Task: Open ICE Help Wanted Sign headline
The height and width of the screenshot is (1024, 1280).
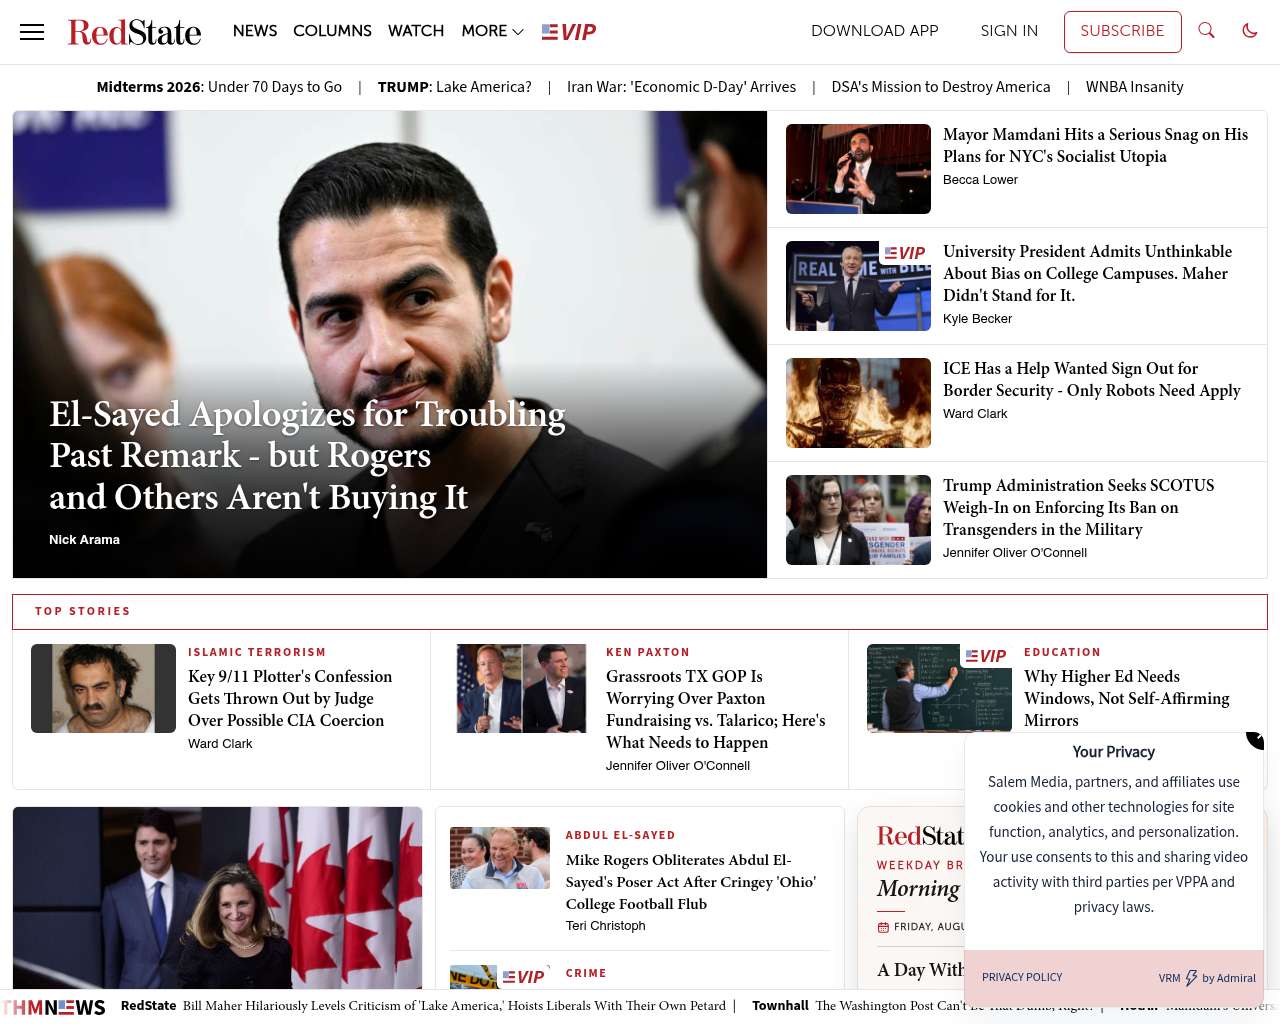Action: click(x=1092, y=379)
